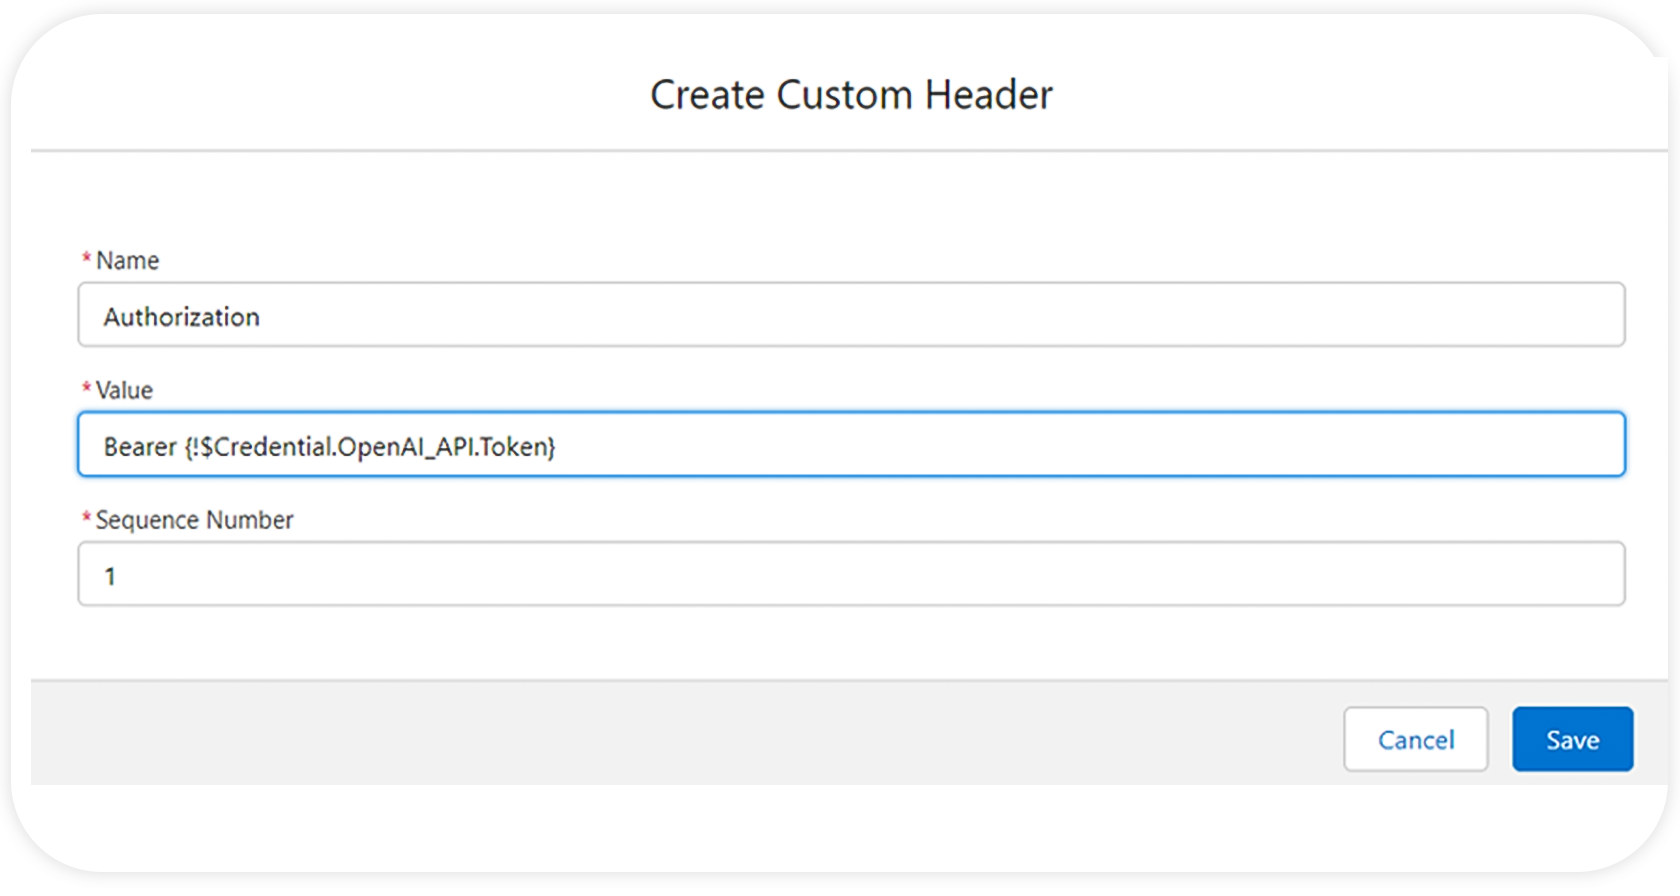Click the OpenAI_API portion of the value
Screen dimensions: 1680x896
click(406, 446)
